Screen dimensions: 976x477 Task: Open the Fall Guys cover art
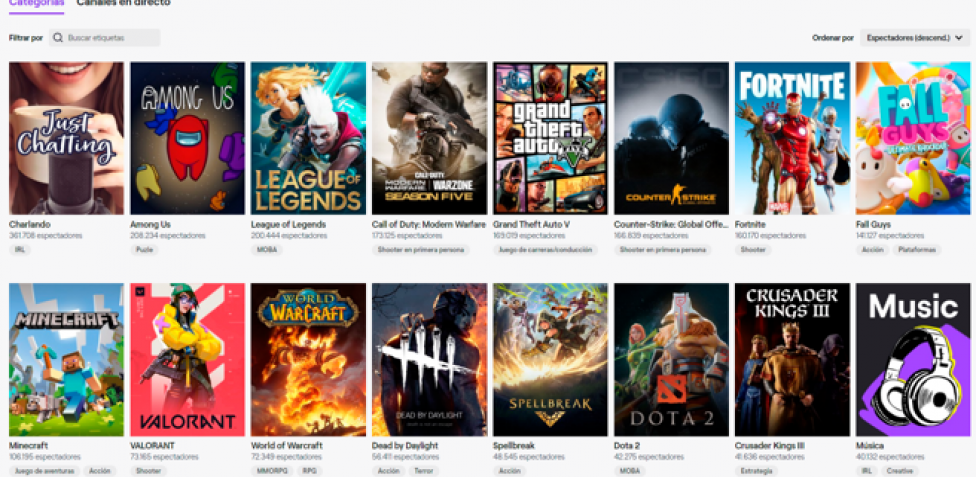click(x=913, y=138)
